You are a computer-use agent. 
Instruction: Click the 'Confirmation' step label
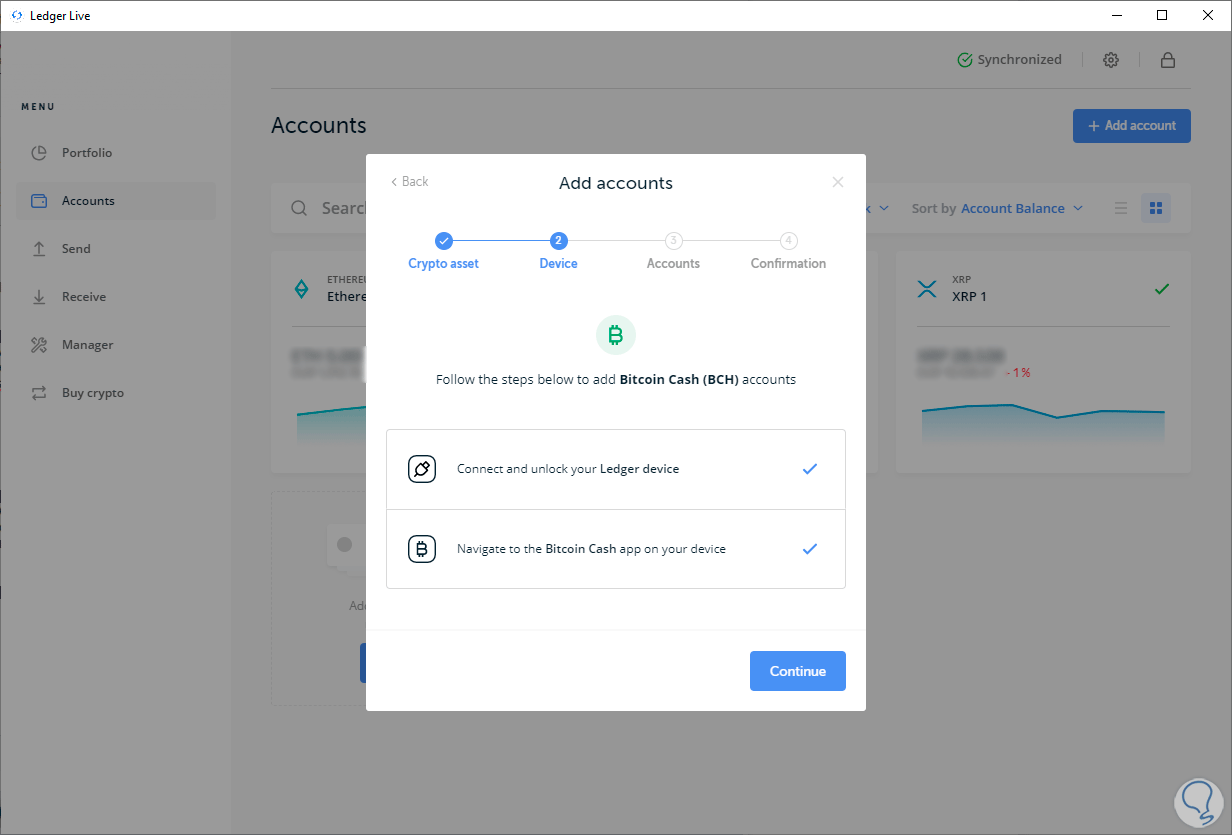pyautogui.click(x=789, y=263)
